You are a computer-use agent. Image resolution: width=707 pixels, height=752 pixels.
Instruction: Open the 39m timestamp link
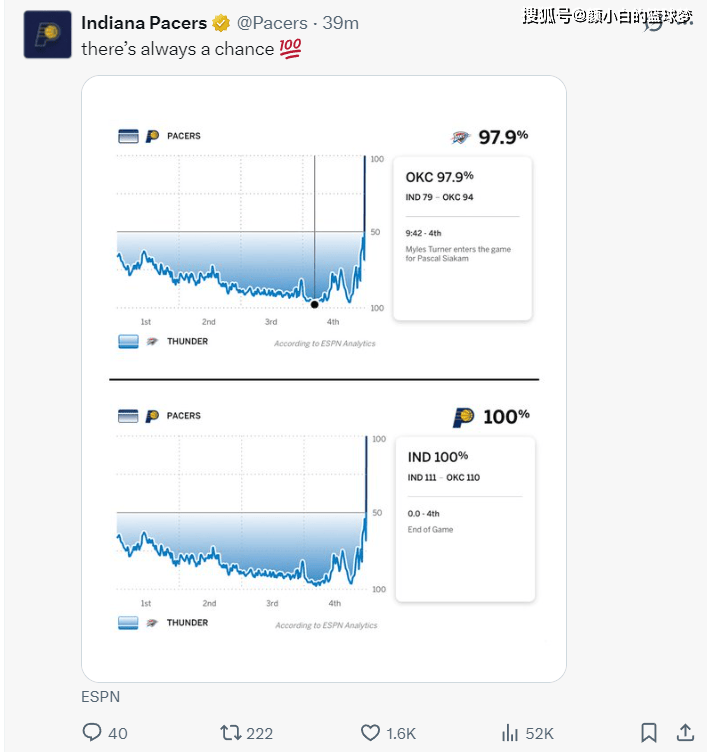tap(341, 23)
